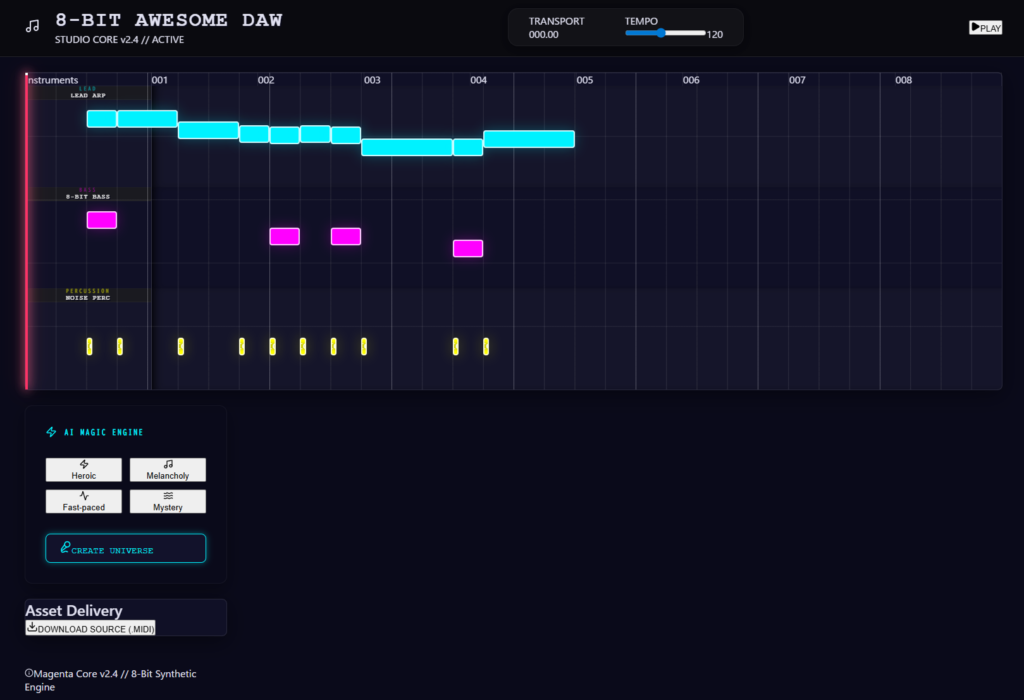Jump to bar 008 marker
This screenshot has width=1024, height=700.
[903, 80]
